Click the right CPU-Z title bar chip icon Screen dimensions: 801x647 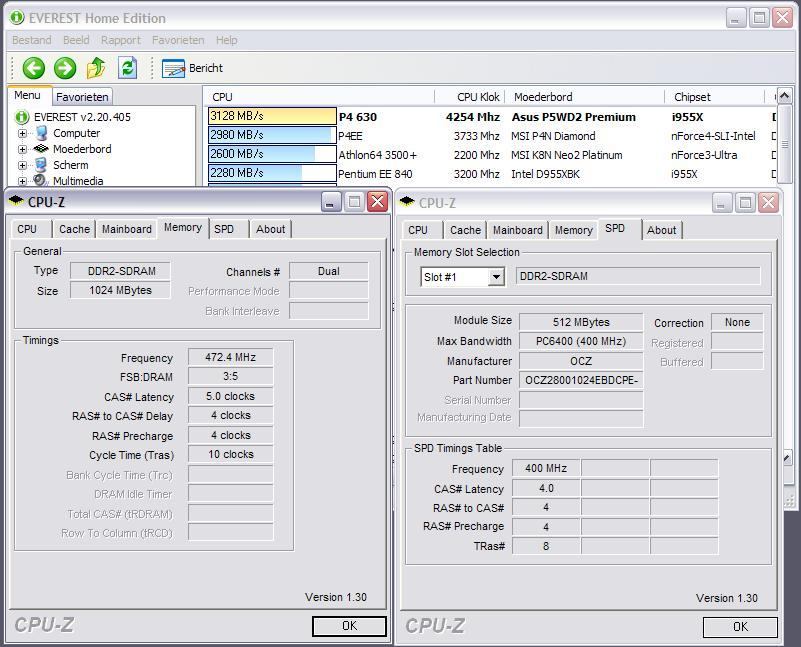point(407,202)
